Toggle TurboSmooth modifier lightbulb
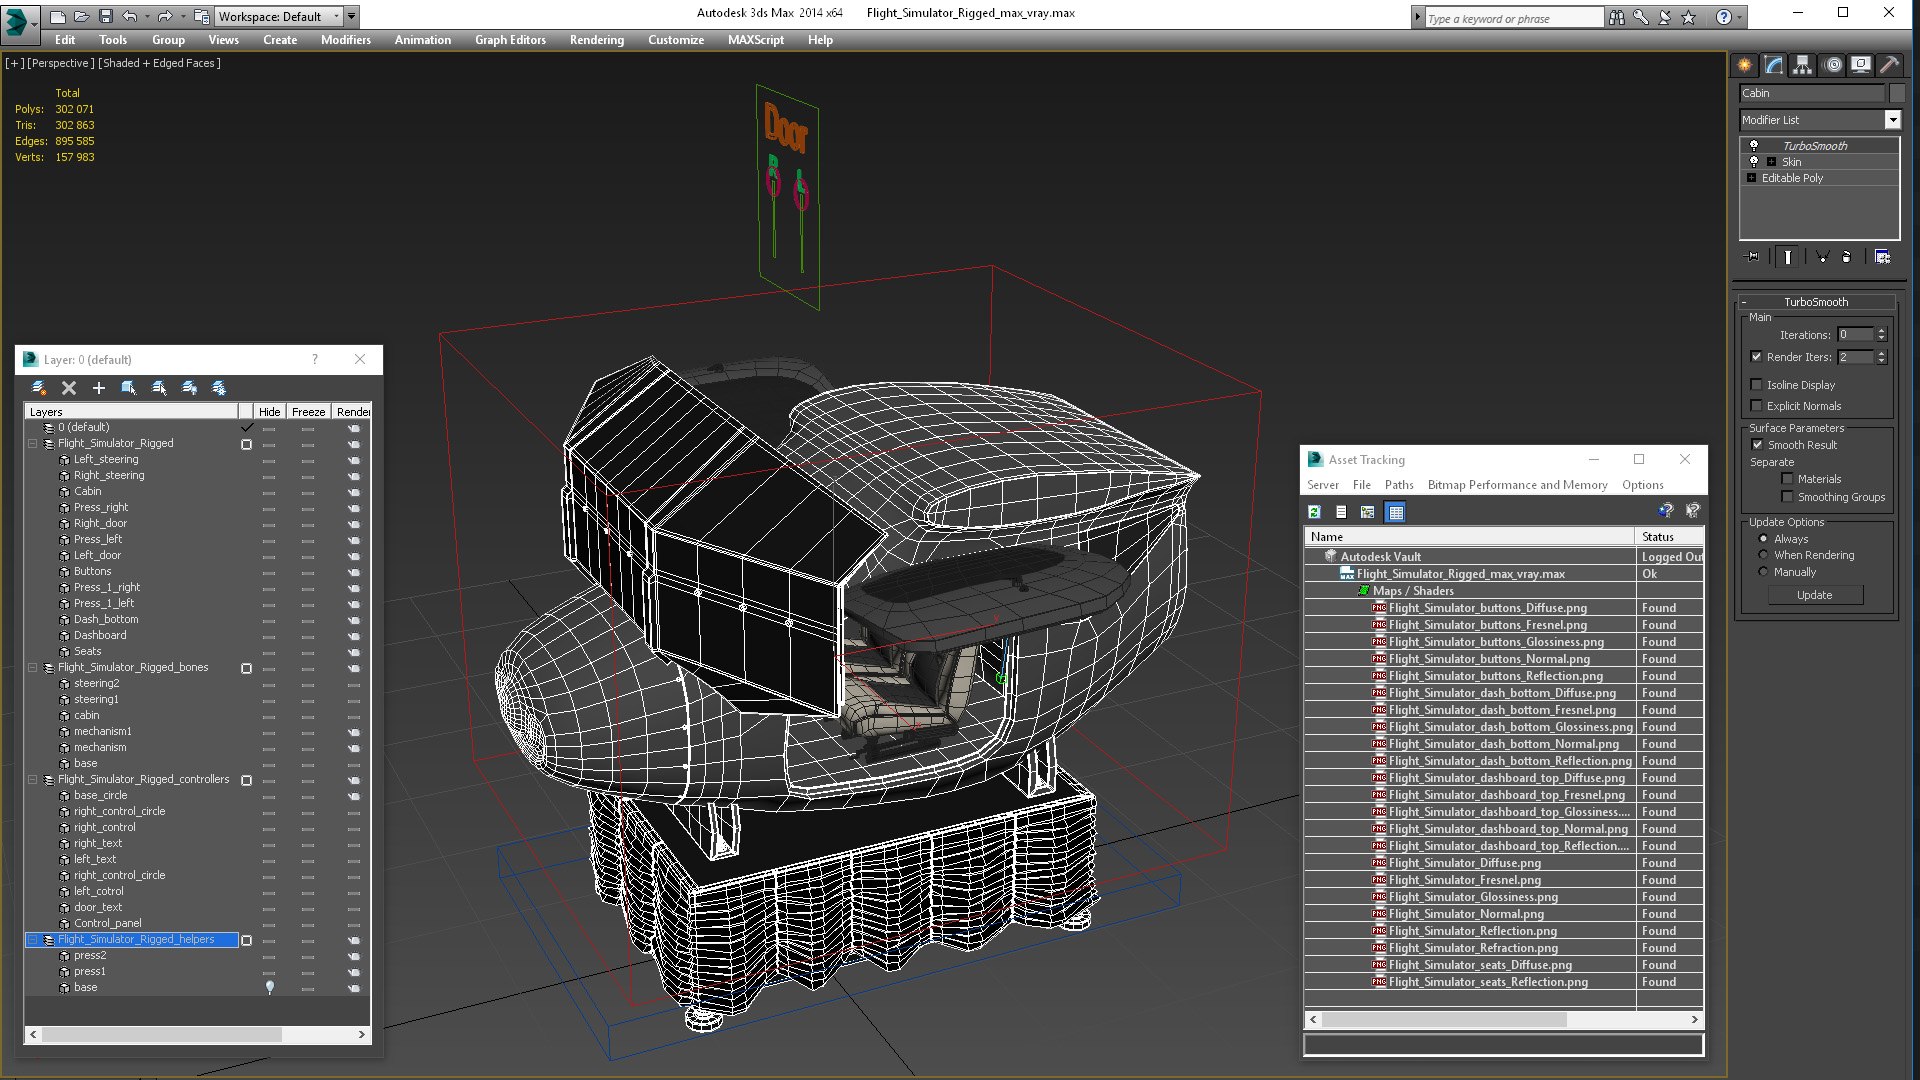 coord(1753,146)
